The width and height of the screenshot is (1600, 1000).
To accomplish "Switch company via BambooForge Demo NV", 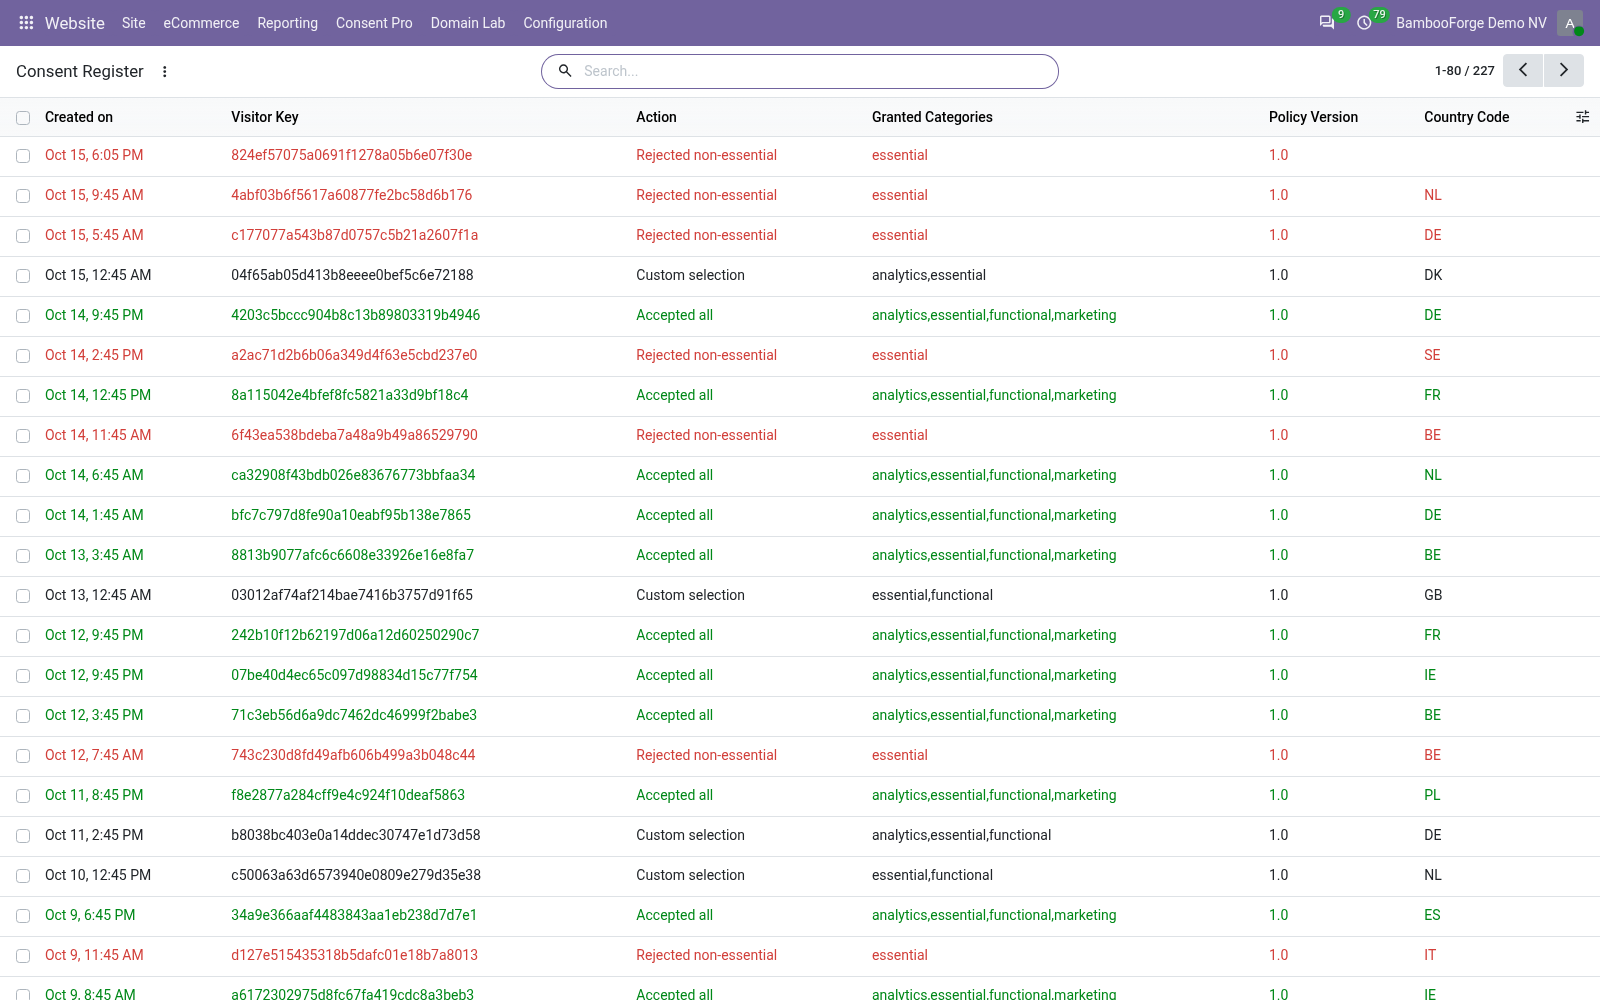I will pyautogui.click(x=1471, y=23).
